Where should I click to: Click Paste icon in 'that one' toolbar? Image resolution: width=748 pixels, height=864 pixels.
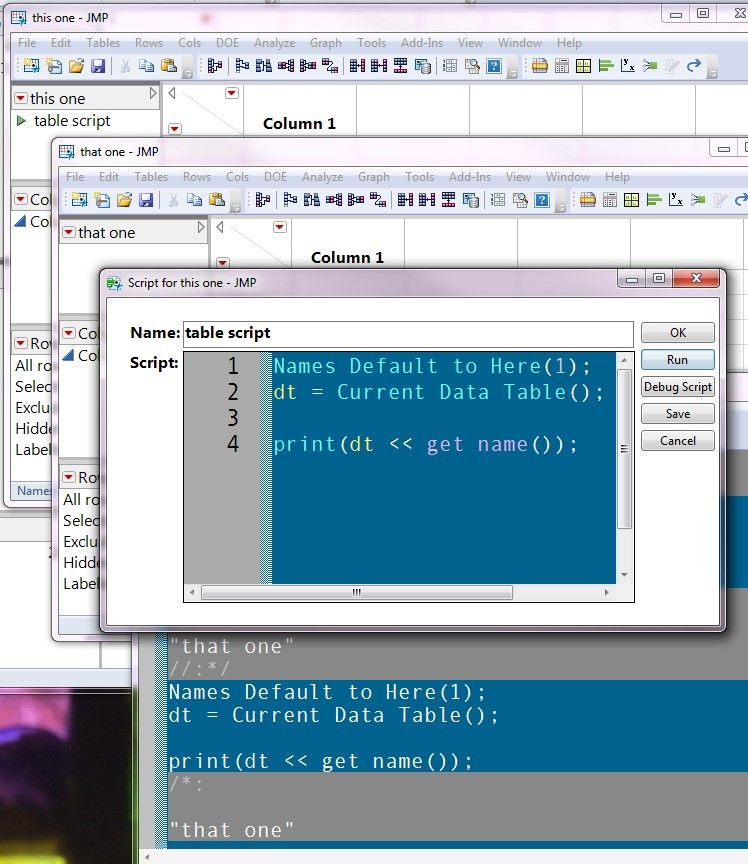[217, 200]
